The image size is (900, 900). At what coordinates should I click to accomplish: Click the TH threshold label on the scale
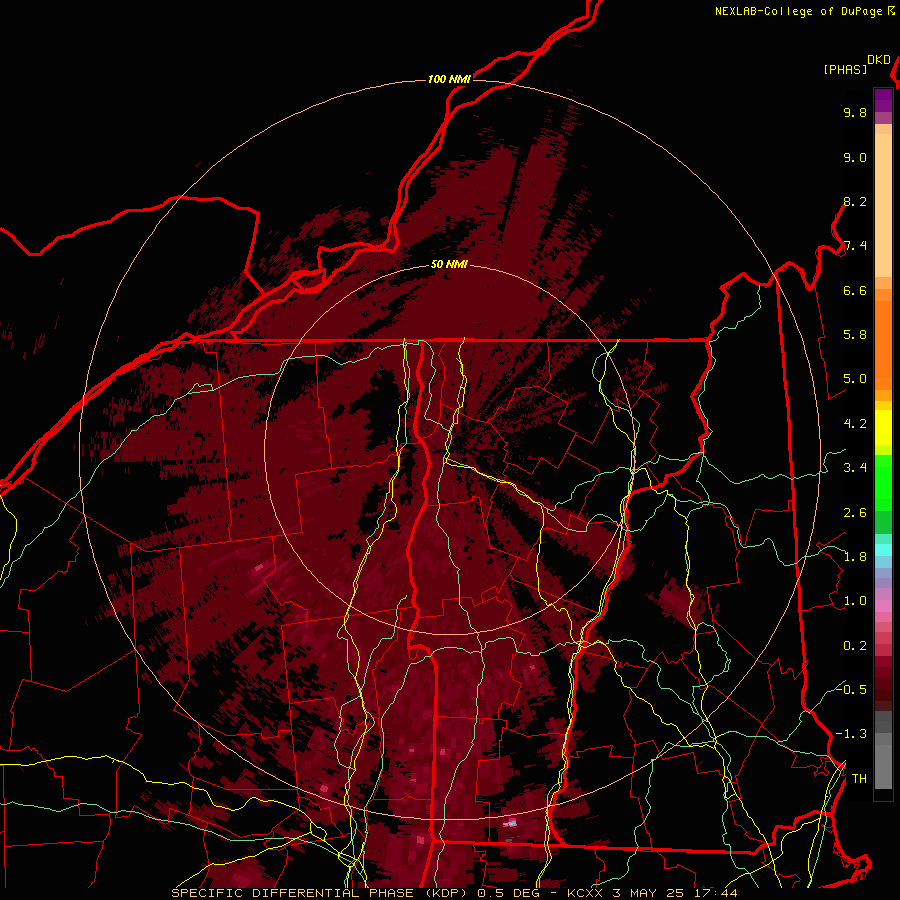click(859, 779)
